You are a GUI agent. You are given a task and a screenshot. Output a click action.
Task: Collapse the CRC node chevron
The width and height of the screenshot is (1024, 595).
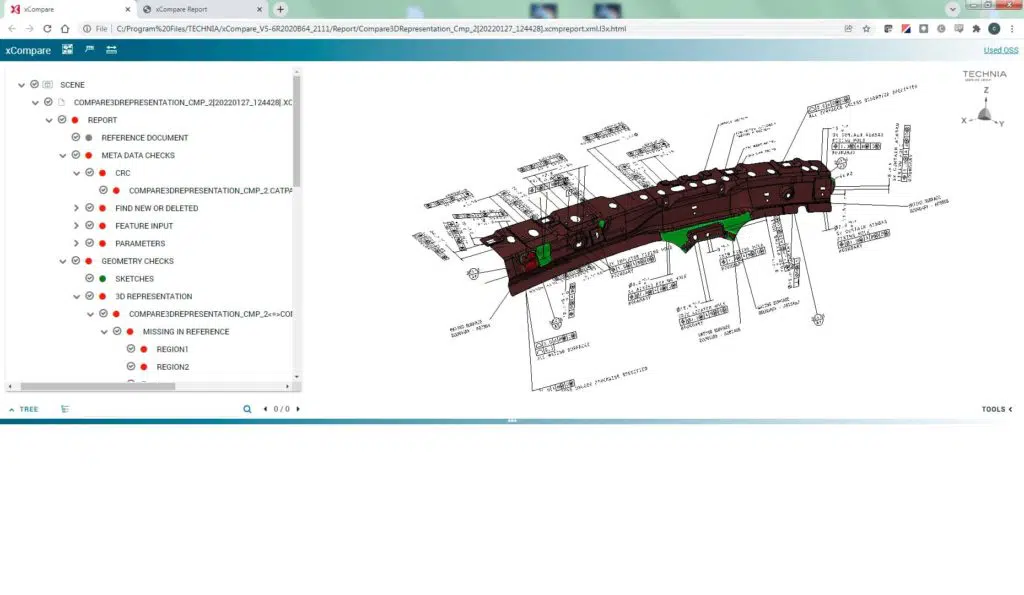76,173
